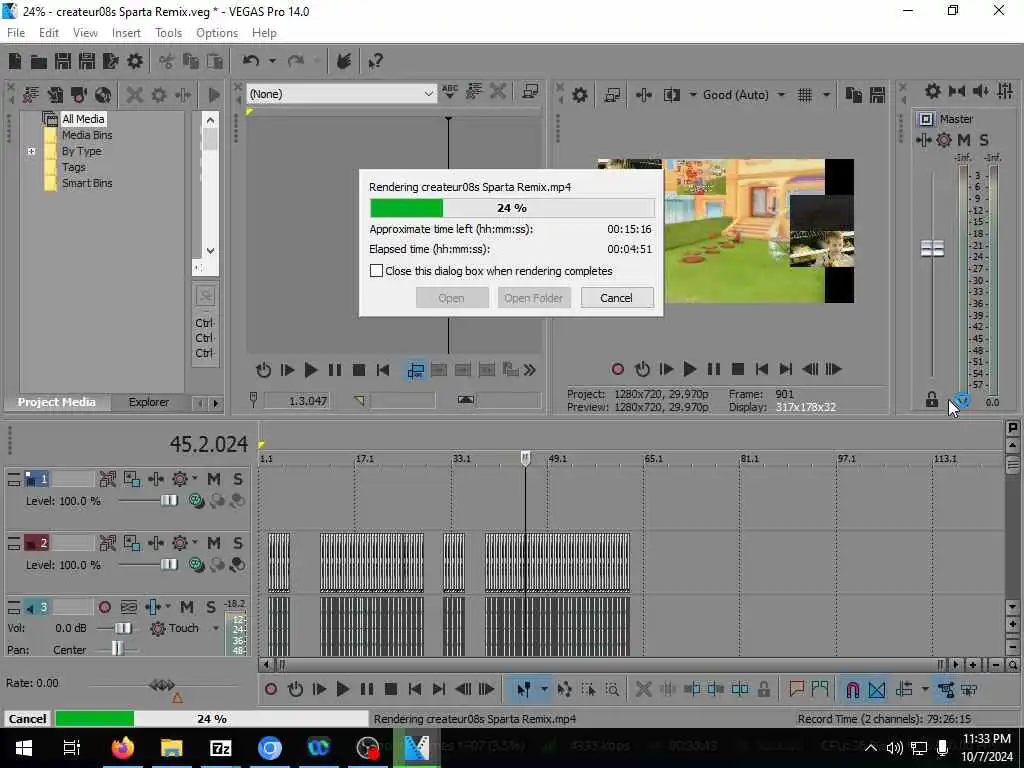Open Project Properties gear icon in toolbar
Viewport: 1024px width, 768px height.
tap(135, 61)
